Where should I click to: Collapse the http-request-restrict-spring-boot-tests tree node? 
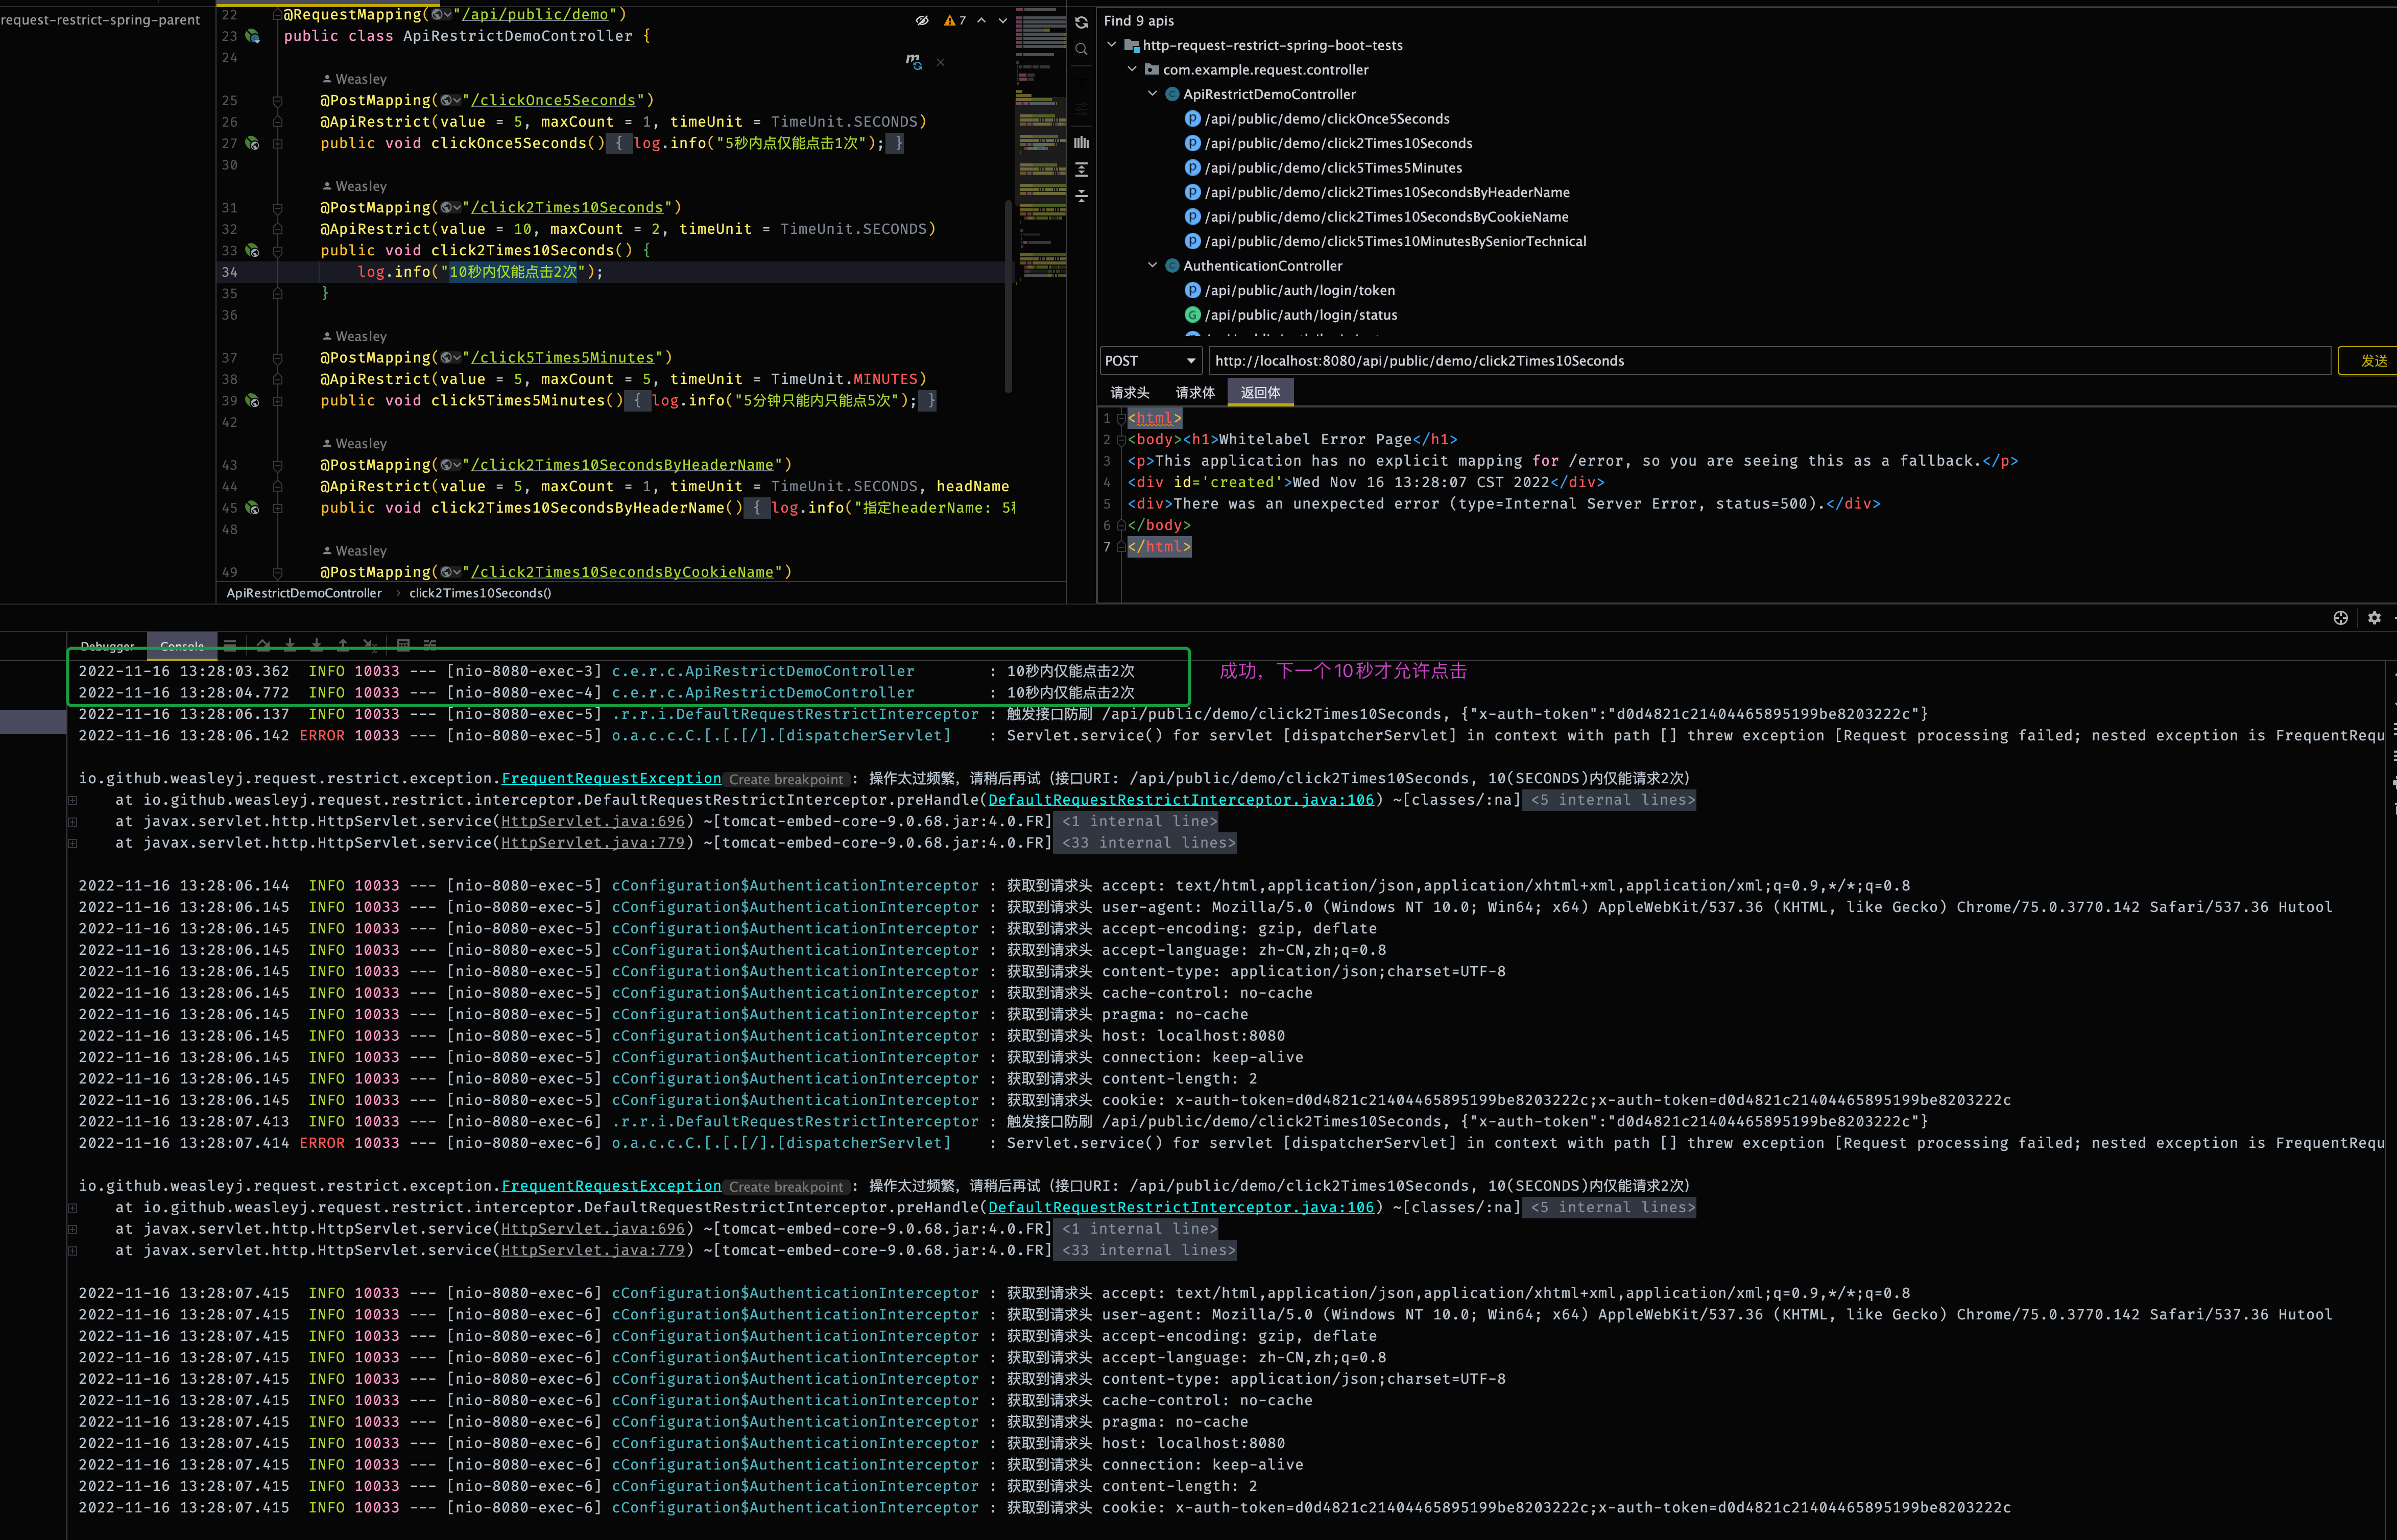click(x=1112, y=45)
